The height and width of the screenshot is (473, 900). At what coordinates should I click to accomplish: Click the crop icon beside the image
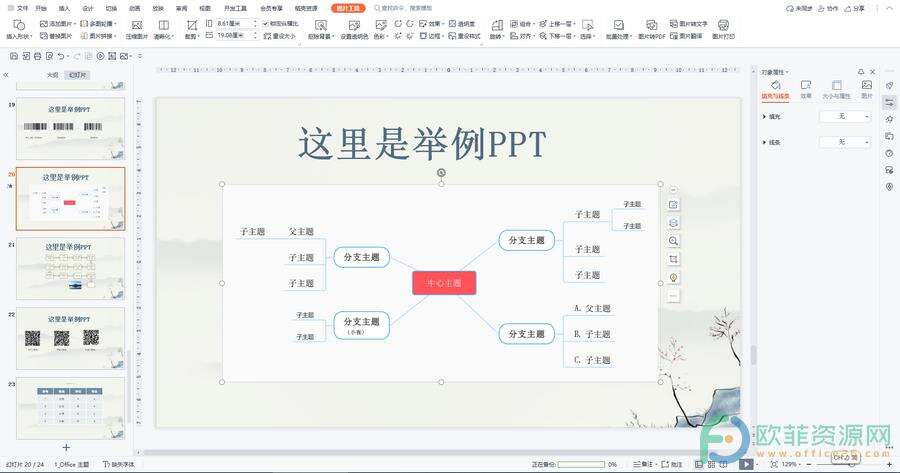point(674,259)
